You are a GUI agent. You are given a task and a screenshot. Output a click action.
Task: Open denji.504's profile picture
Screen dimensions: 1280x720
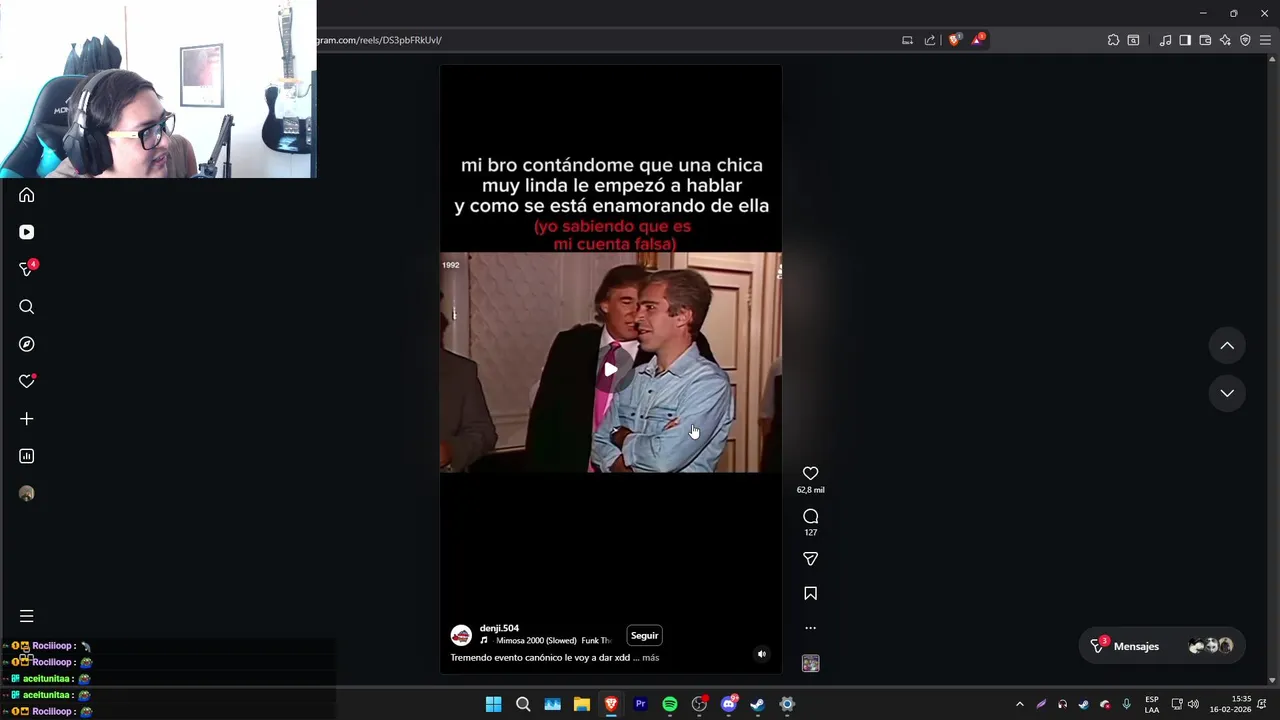click(461, 635)
